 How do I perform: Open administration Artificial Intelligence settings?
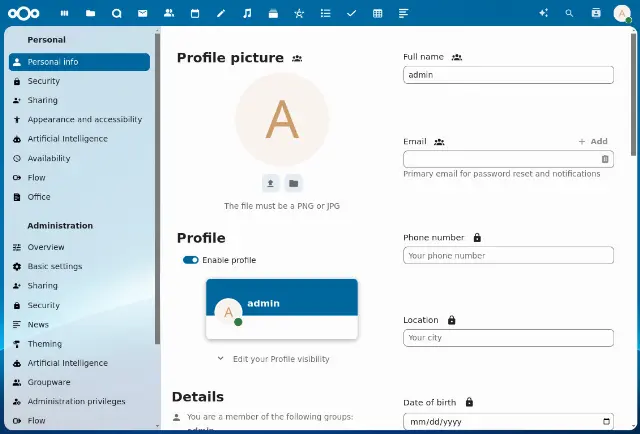click(79, 363)
